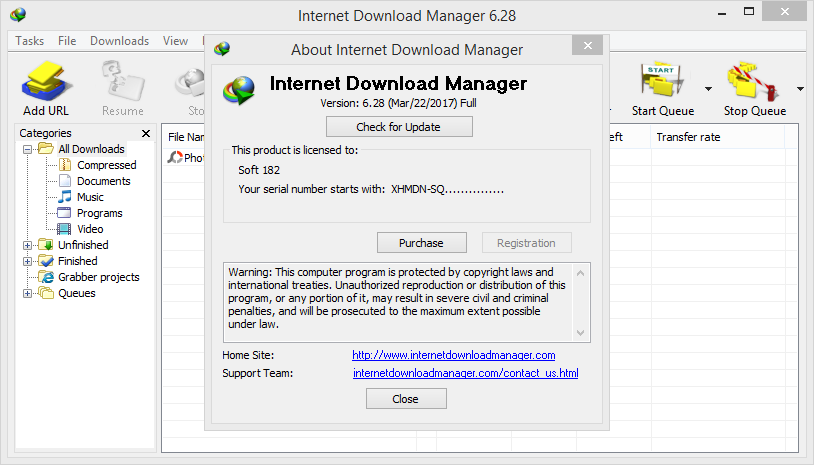
Task: Open the Start Queue dropdown arrow
Action: [x=708, y=89]
